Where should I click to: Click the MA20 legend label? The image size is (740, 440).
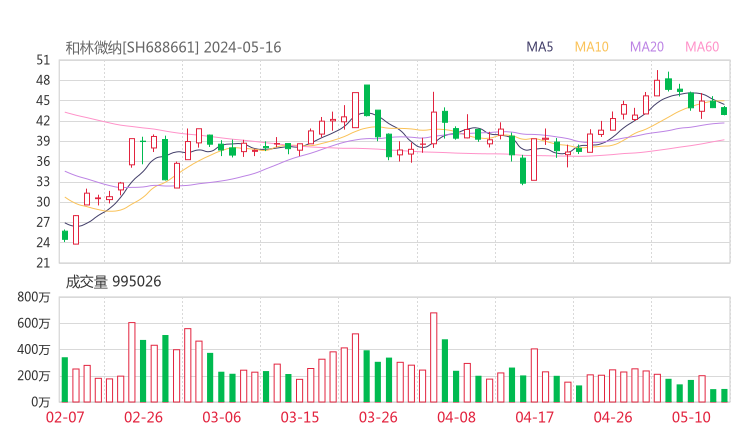point(647,47)
